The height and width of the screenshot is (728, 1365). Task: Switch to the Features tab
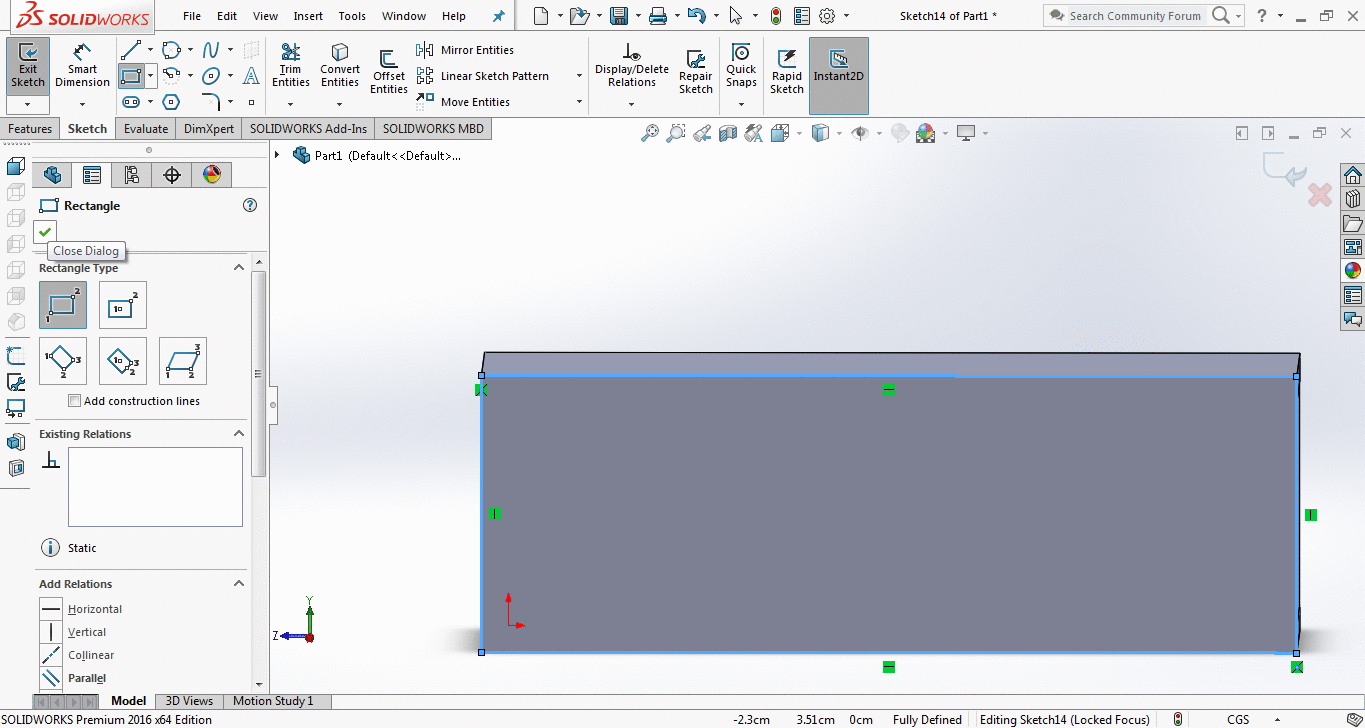(x=30, y=129)
